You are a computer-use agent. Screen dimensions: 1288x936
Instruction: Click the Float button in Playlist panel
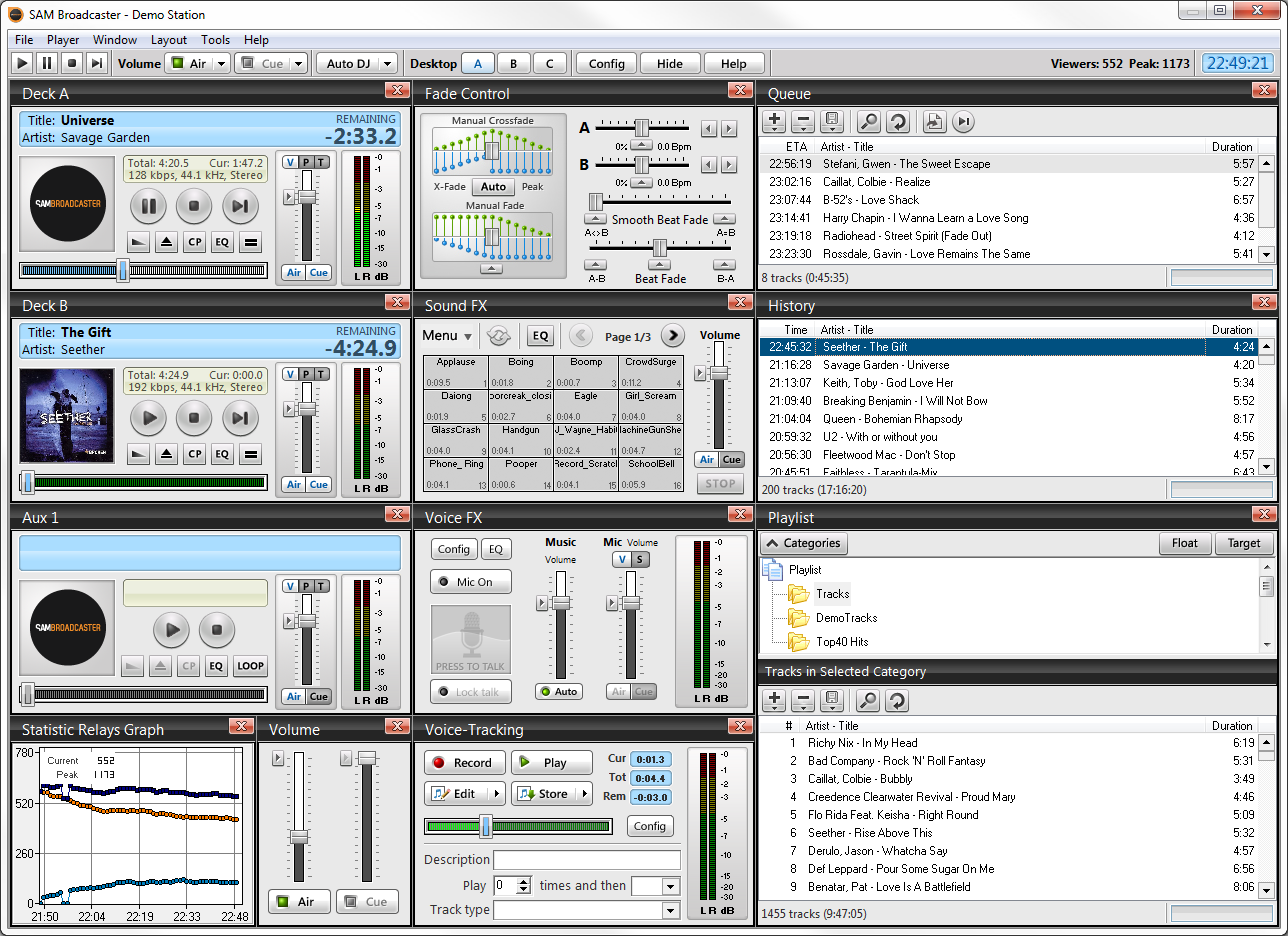(1184, 543)
